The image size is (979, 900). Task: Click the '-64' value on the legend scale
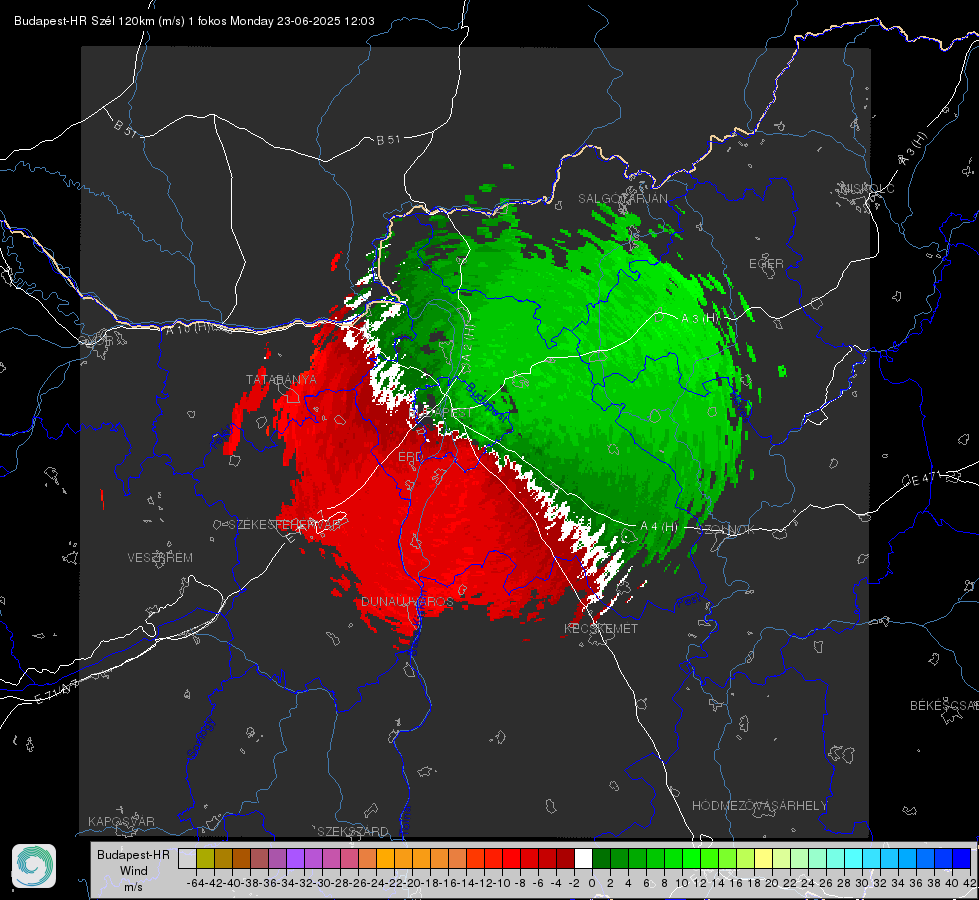(x=195, y=883)
